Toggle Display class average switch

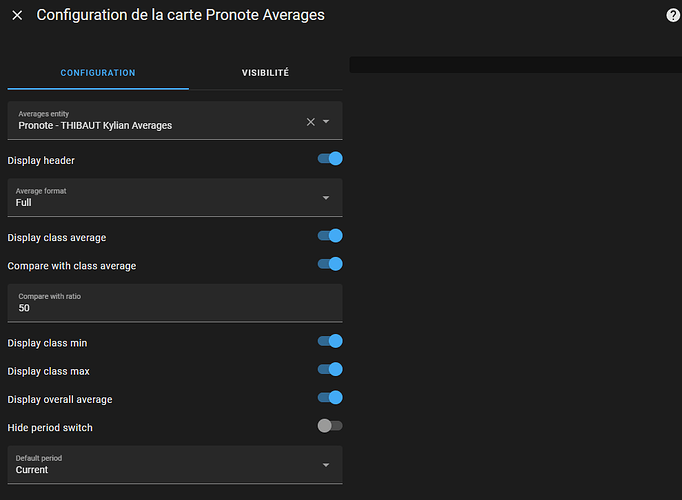point(330,236)
